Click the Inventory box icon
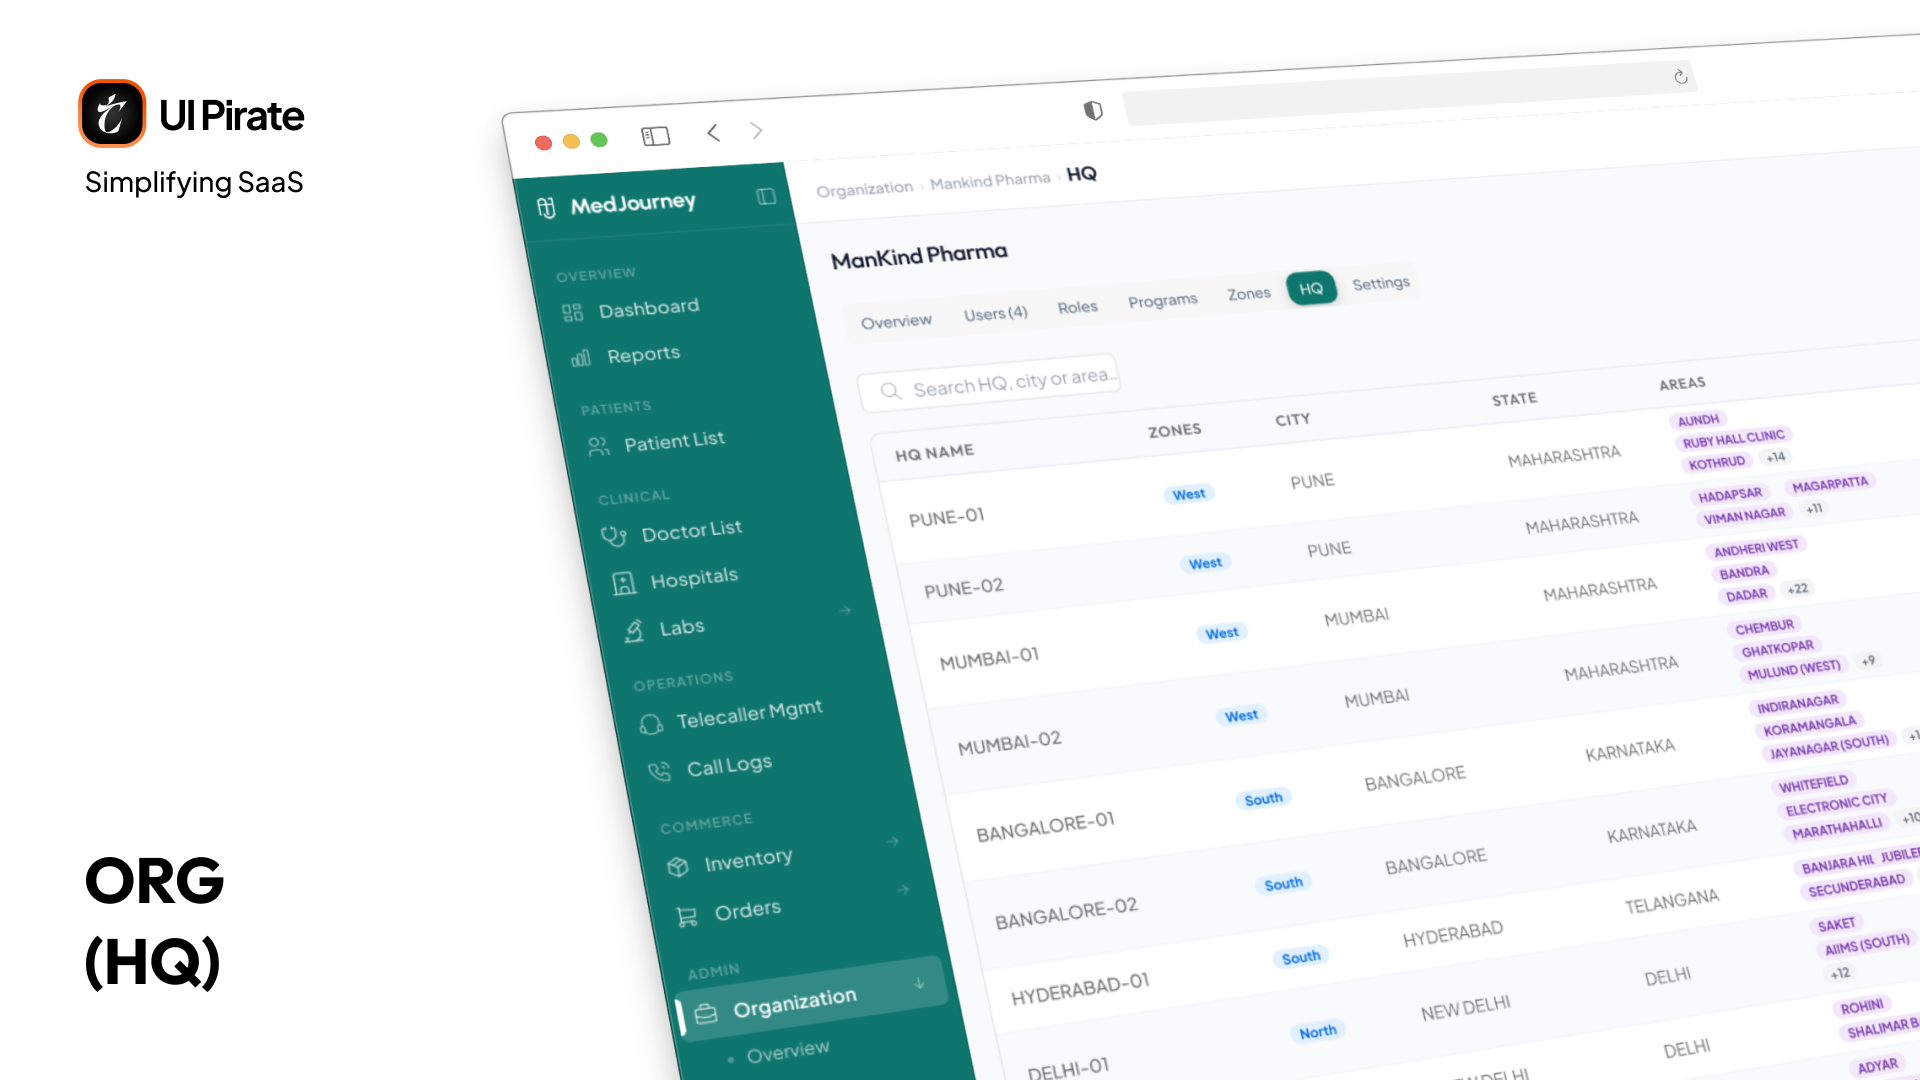 678,866
